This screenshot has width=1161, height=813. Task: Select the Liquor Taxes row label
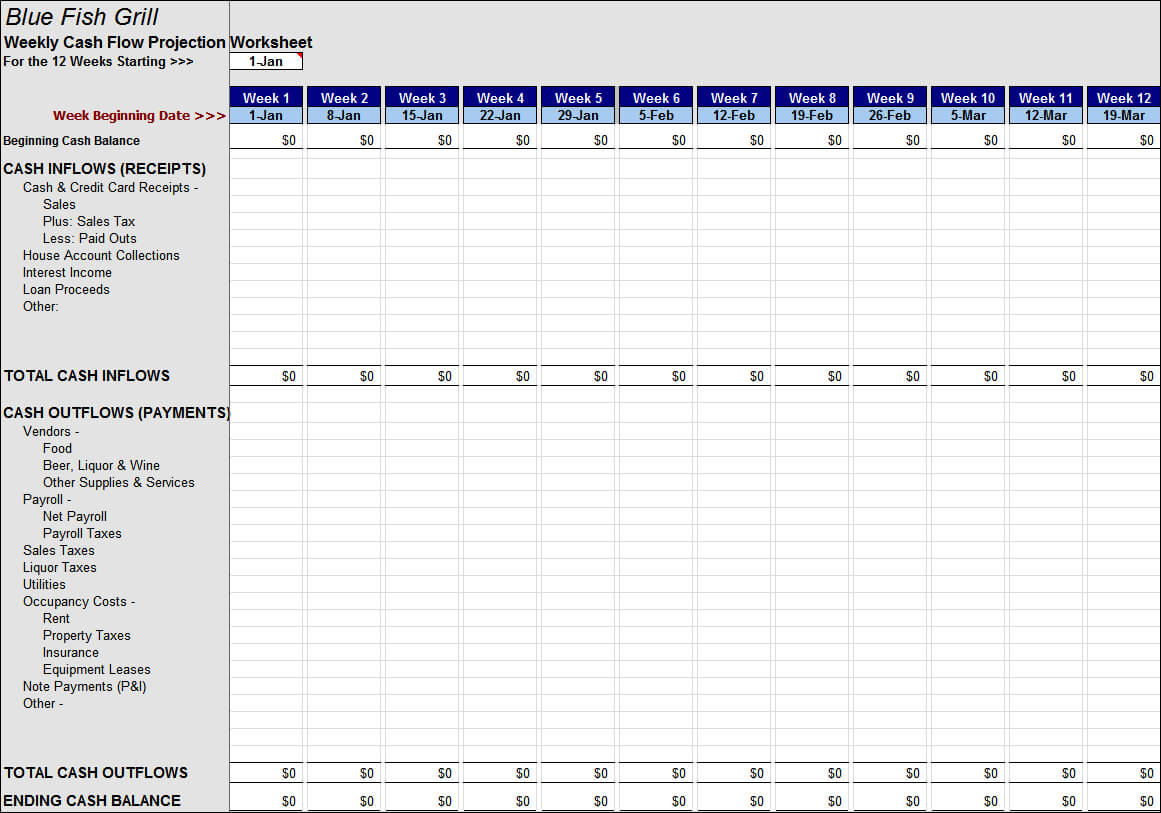pyautogui.click(x=59, y=567)
